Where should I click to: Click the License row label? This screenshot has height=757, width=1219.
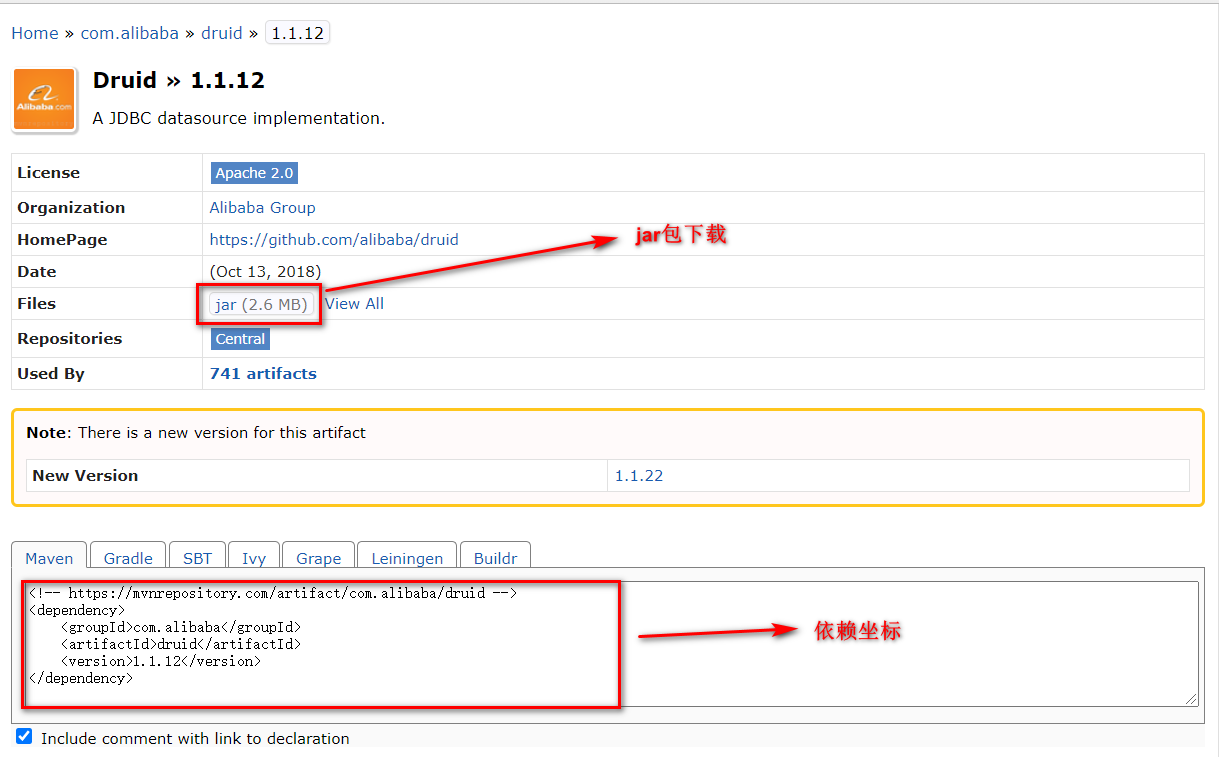tap(49, 173)
